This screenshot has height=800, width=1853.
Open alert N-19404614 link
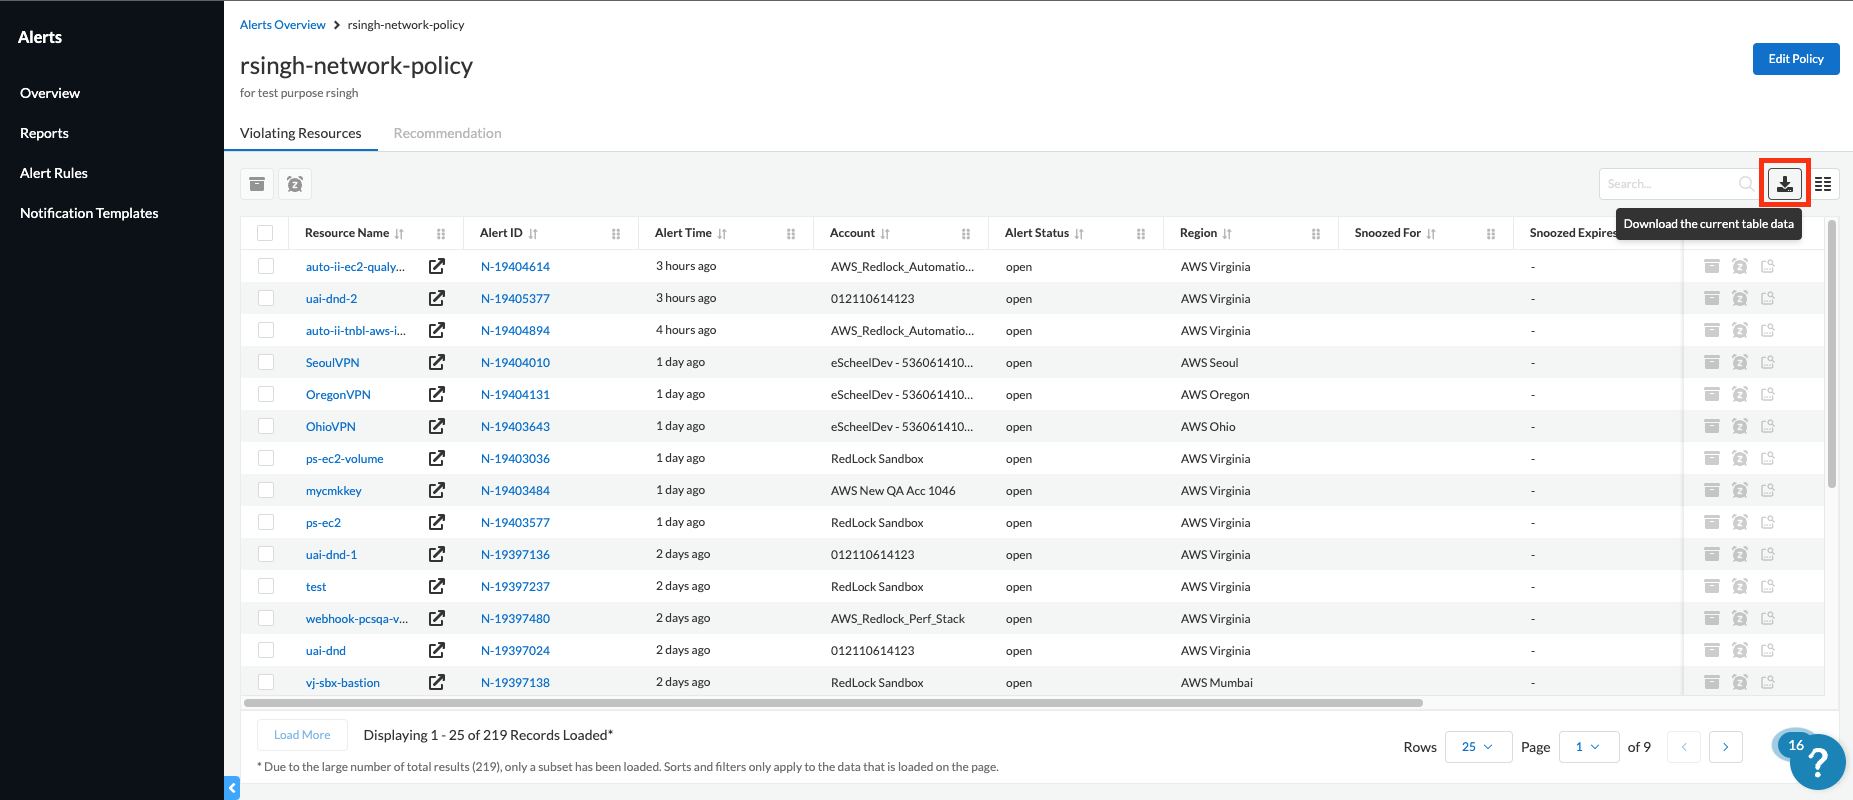click(515, 267)
